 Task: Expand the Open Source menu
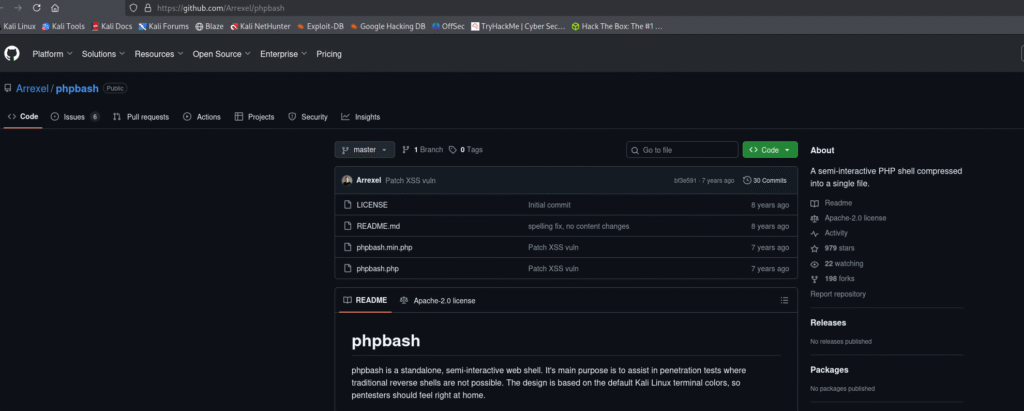(x=221, y=54)
